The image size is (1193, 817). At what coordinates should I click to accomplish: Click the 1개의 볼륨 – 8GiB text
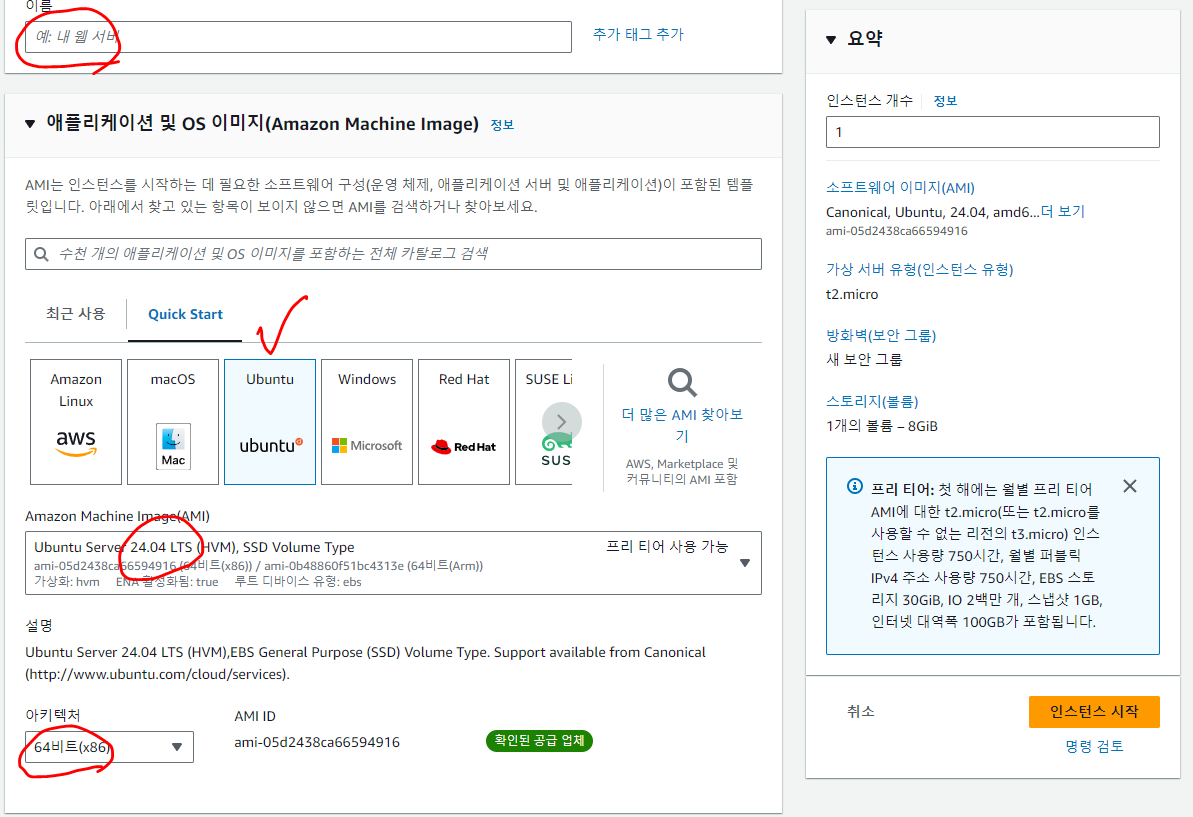882,426
